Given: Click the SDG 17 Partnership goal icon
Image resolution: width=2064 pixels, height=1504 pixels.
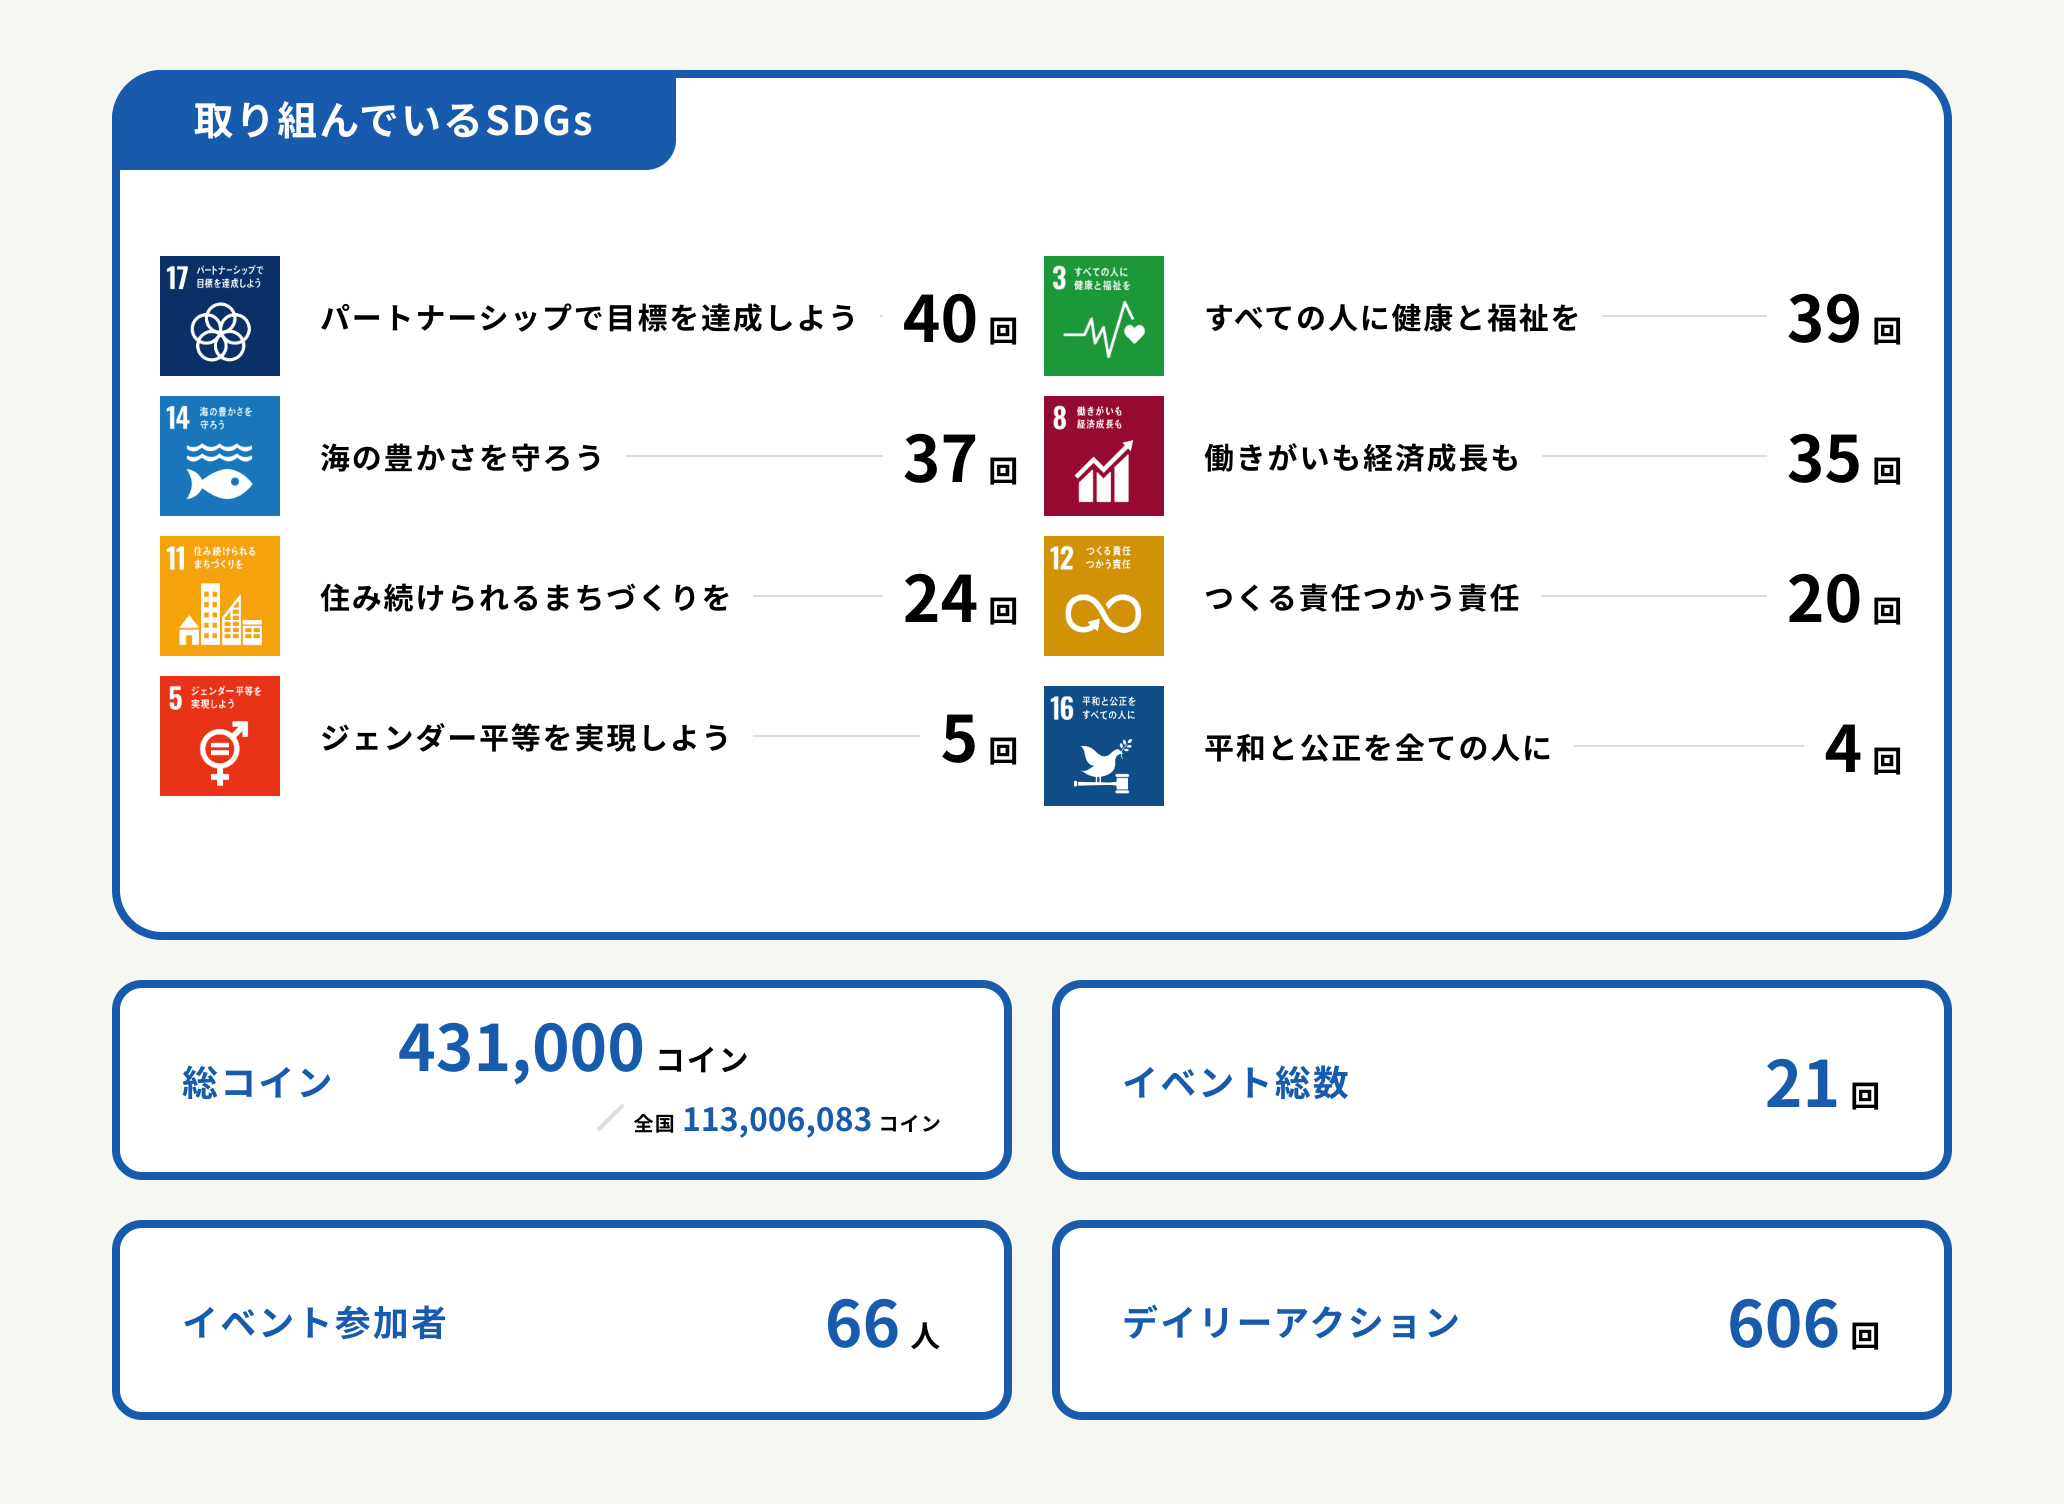Looking at the screenshot, I should coord(220,316).
